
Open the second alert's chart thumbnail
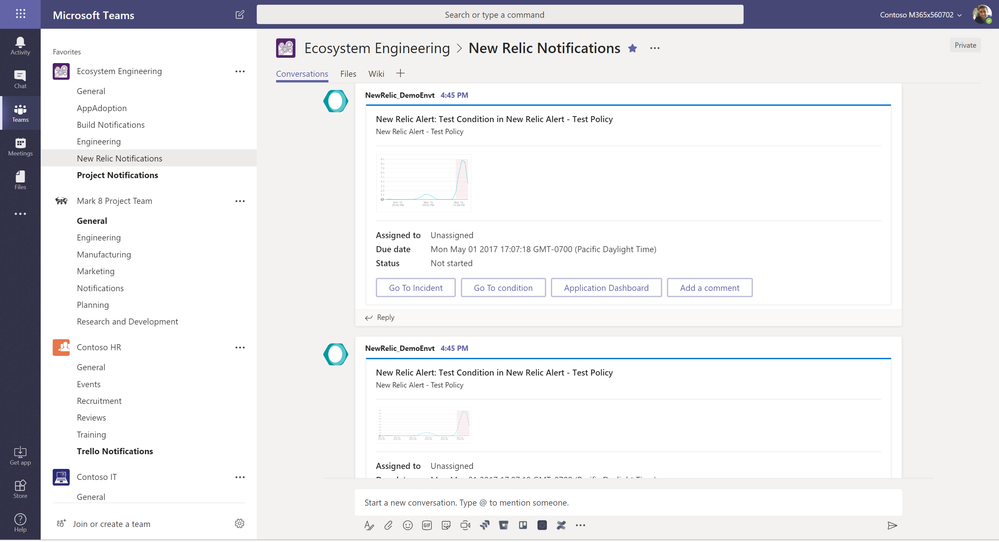pyautogui.click(x=424, y=425)
